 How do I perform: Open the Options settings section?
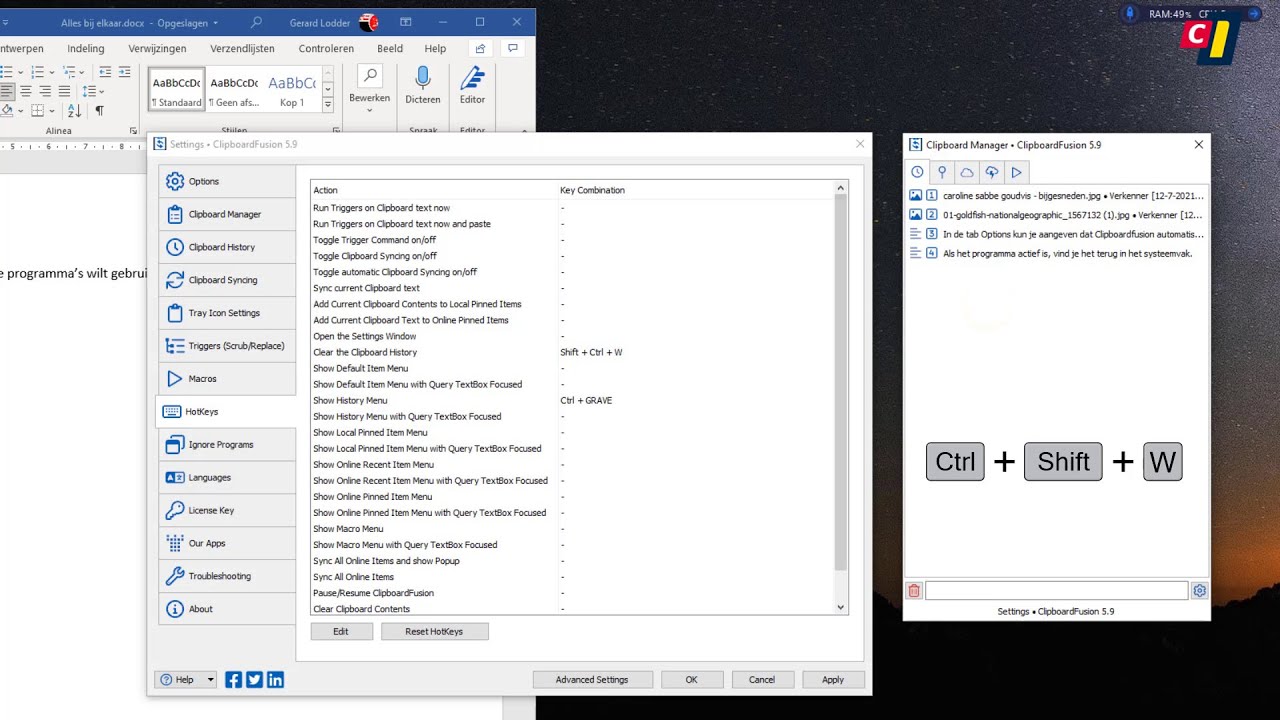[x=227, y=181]
